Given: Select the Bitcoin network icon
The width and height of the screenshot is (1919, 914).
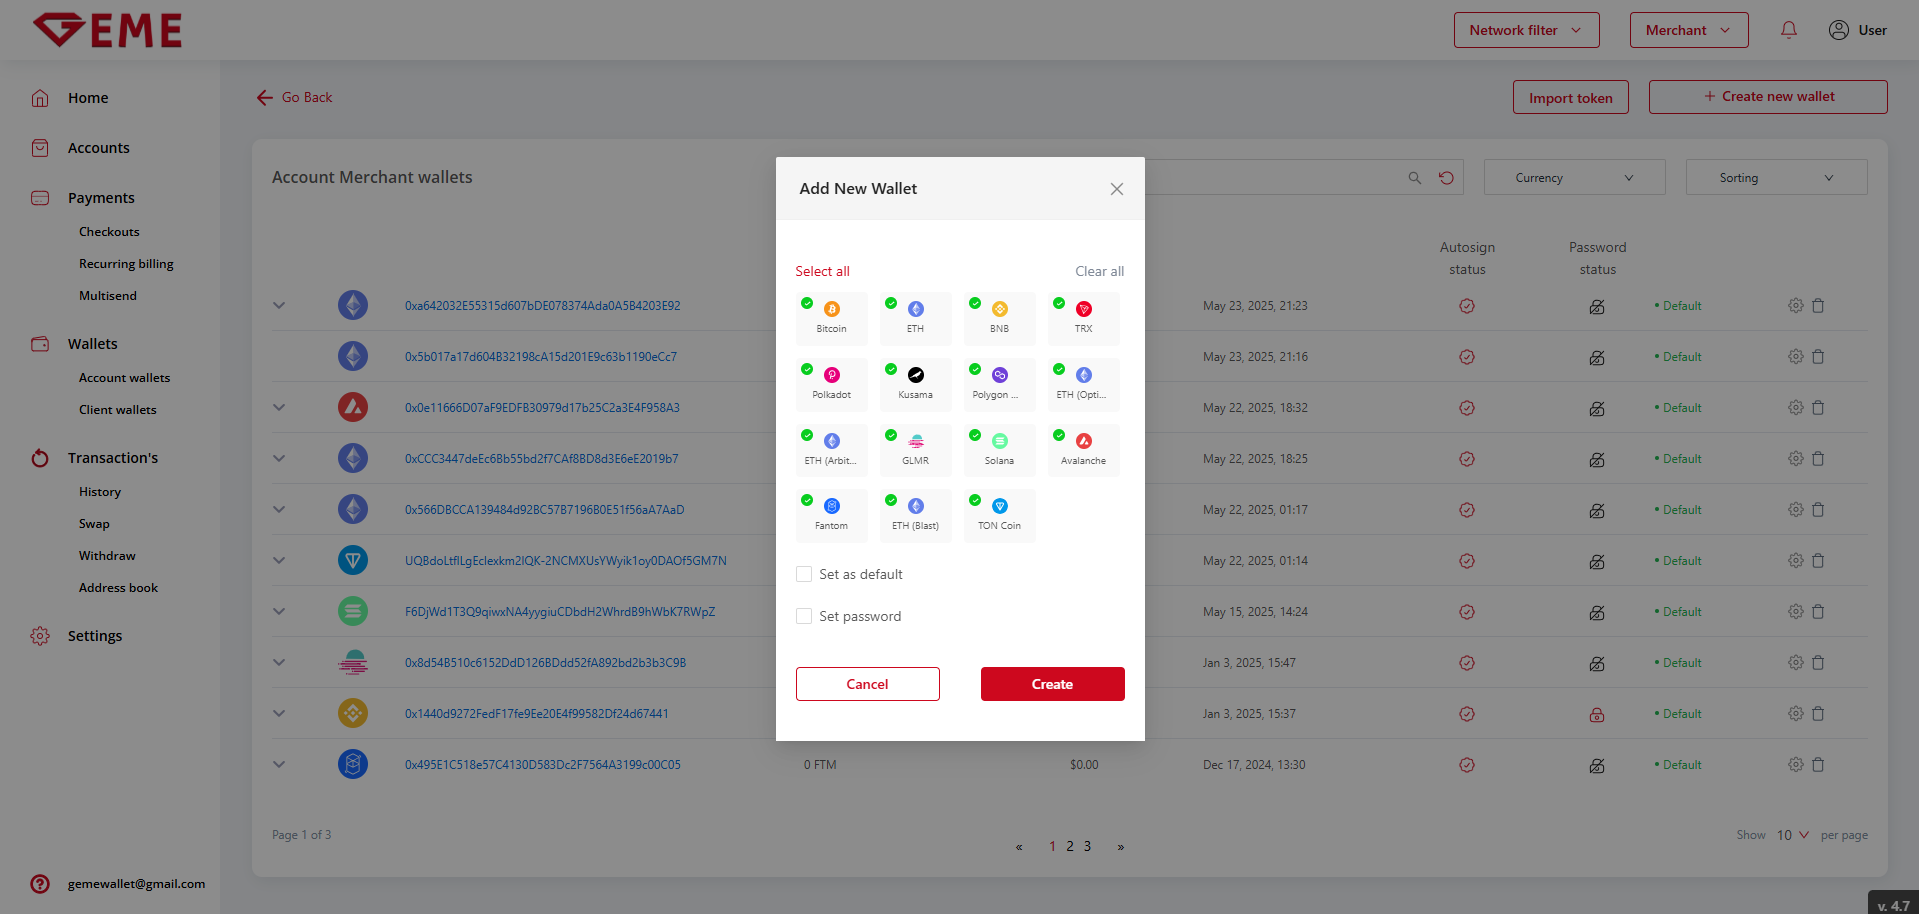Looking at the screenshot, I should 831,310.
